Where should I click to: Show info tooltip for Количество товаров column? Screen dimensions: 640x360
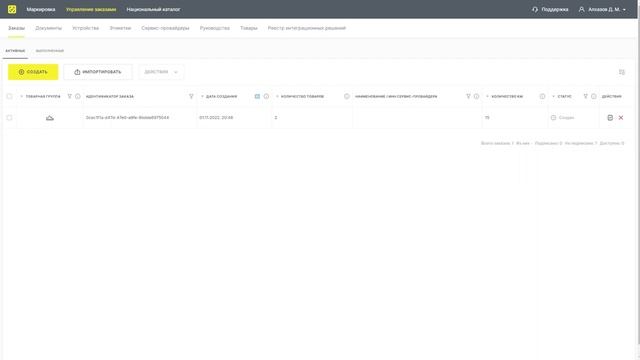point(347,96)
